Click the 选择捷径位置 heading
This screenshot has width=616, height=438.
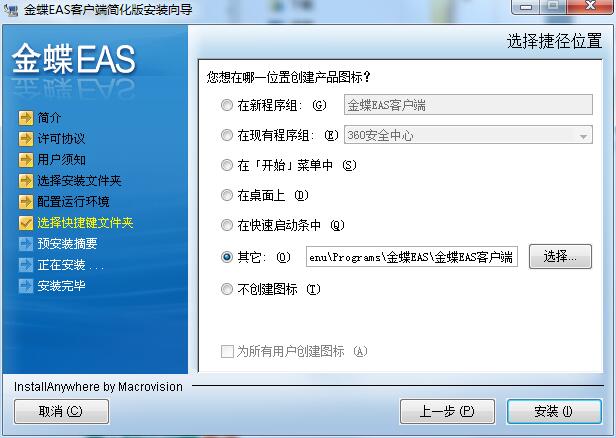coord(554,41)
